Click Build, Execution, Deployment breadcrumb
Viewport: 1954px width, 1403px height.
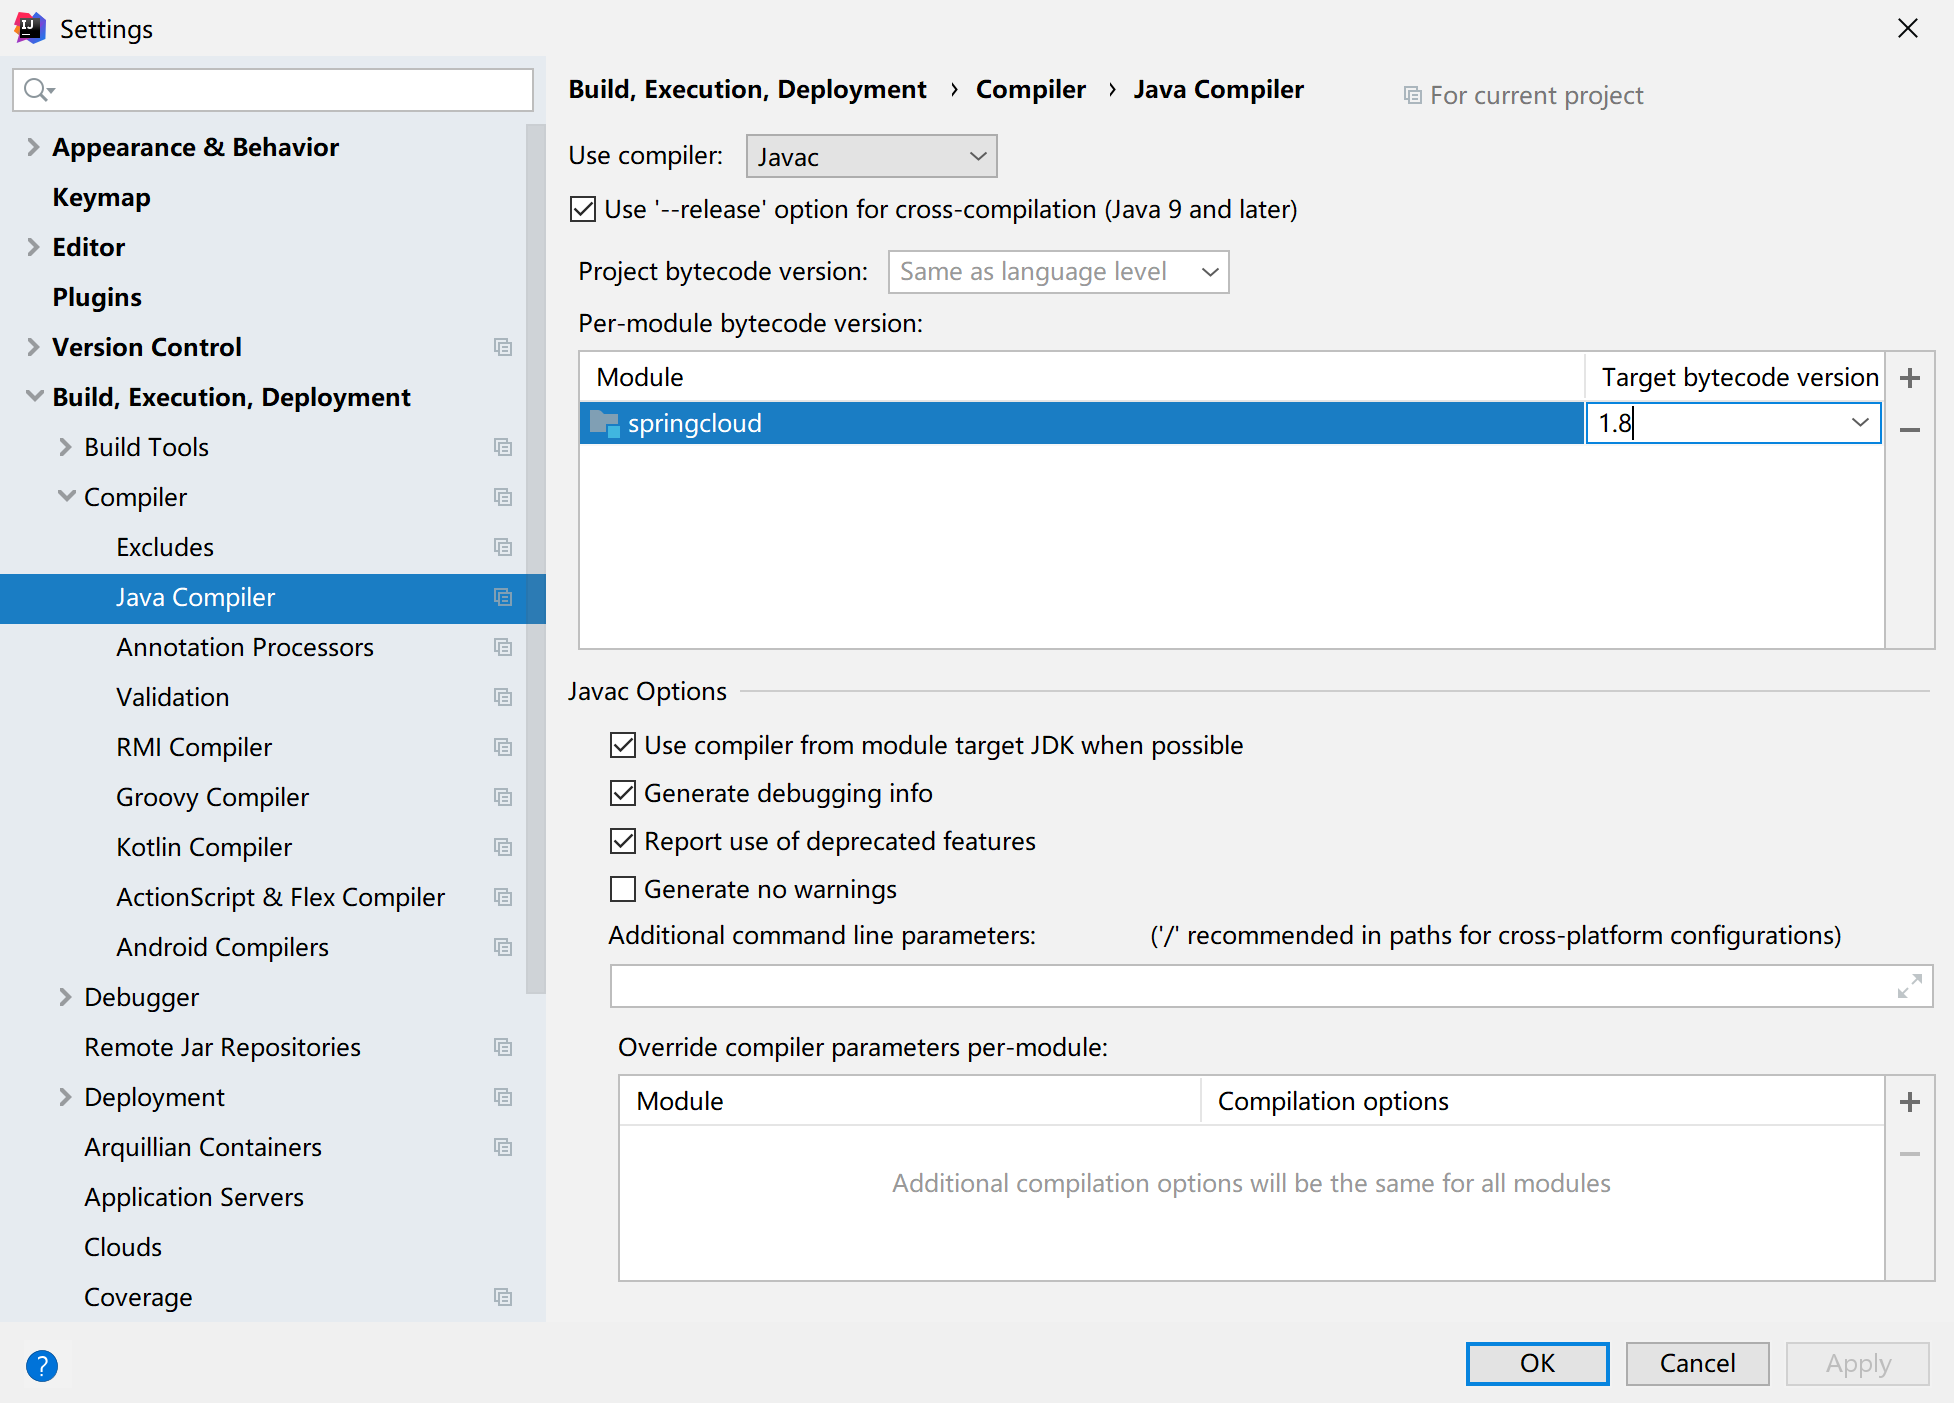747,89
